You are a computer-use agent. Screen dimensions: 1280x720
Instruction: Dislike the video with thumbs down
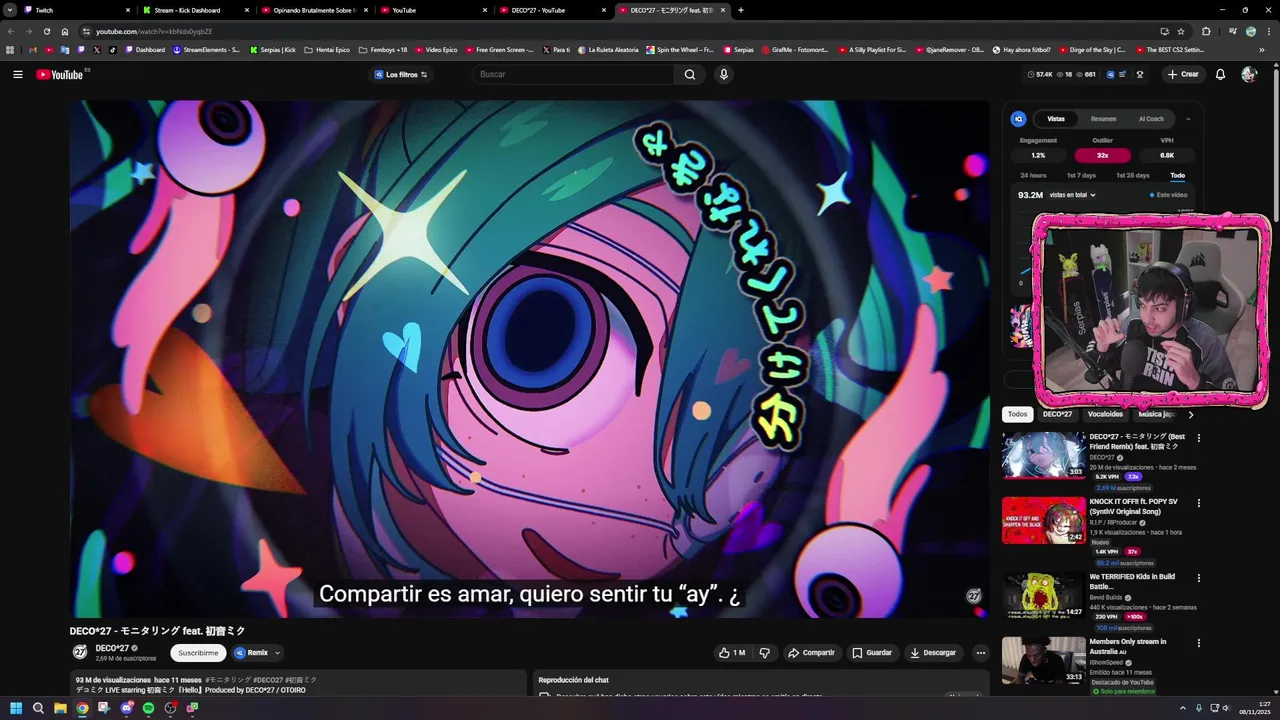click(765, 653)
